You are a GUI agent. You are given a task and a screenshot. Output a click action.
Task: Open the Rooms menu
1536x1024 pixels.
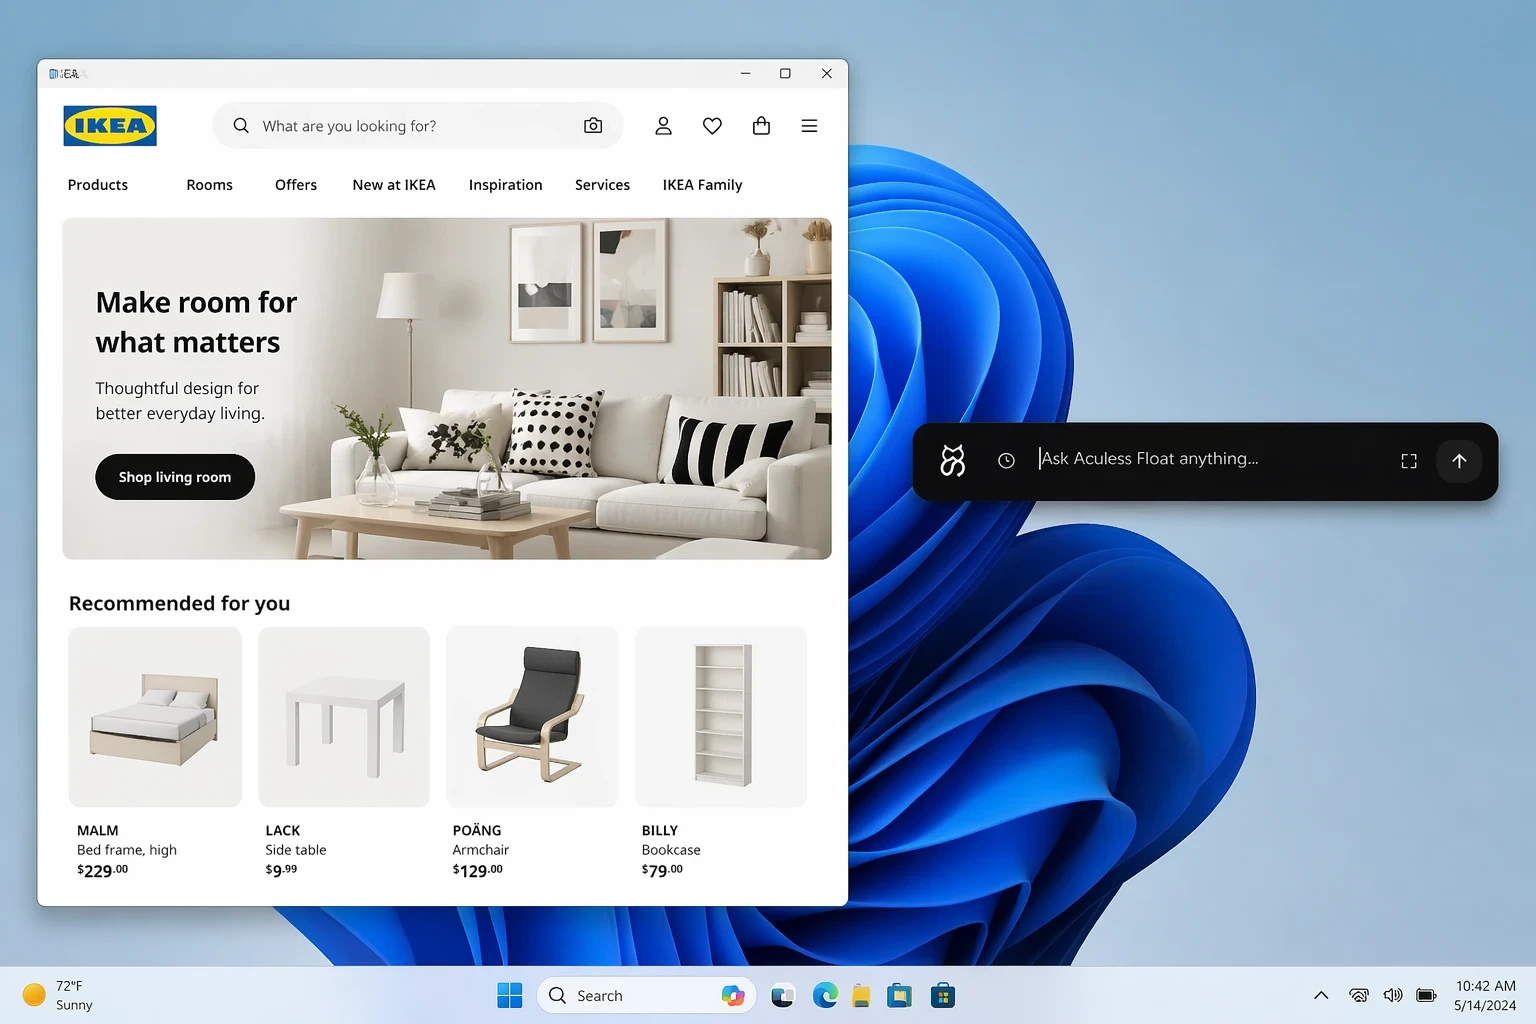click(209, 185)
